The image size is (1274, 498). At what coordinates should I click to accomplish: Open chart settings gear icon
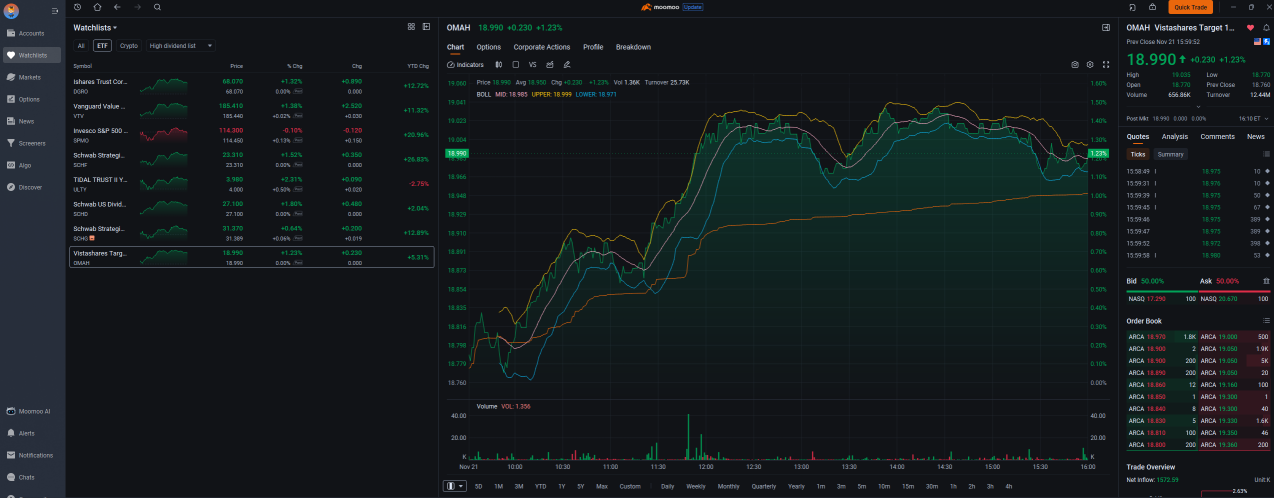click(1090, 64)
